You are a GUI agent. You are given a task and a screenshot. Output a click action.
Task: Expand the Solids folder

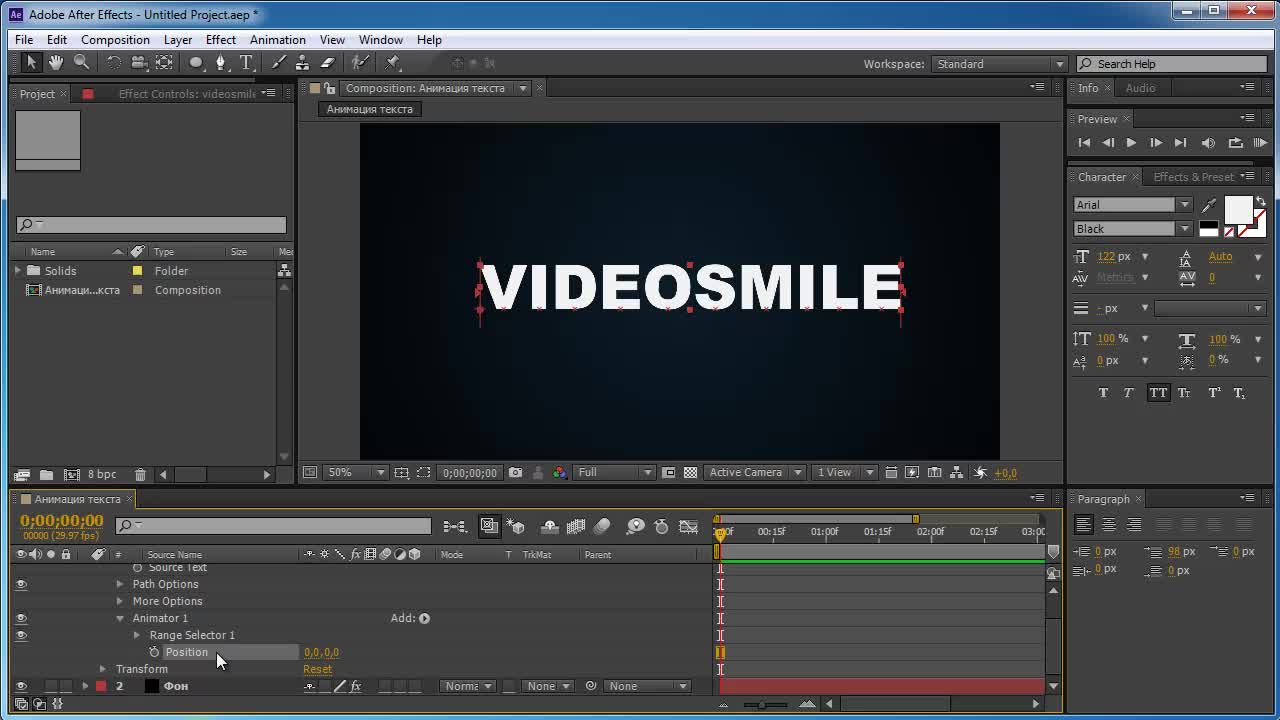(x=18, y=271)
